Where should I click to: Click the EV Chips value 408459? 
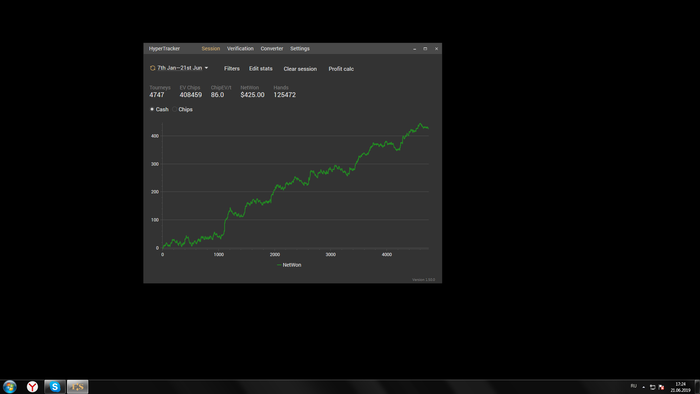pos(191,95)
